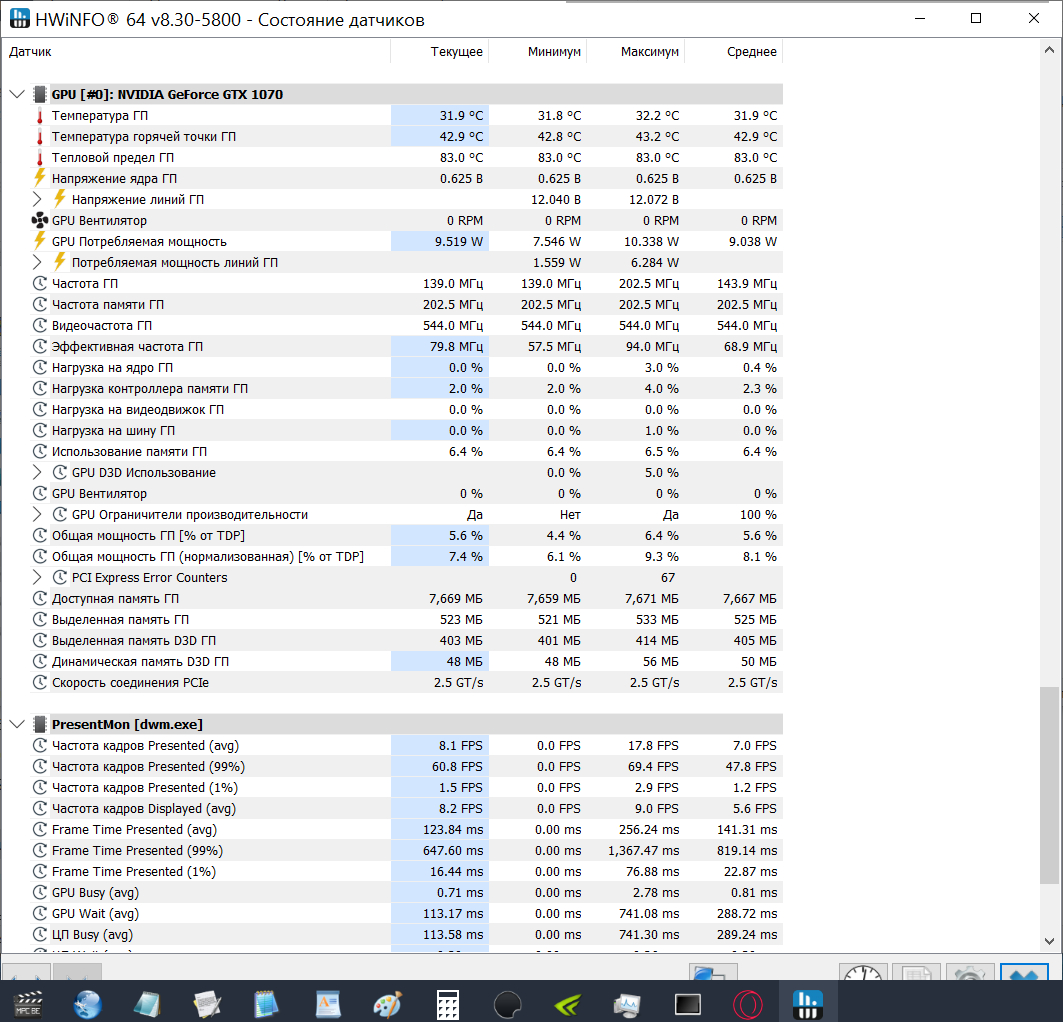This screenshot has height=1022, width=1063.
Task: Select the GPU Busy (avg) row
Action: pyautogui.click(x=407, y=893)
